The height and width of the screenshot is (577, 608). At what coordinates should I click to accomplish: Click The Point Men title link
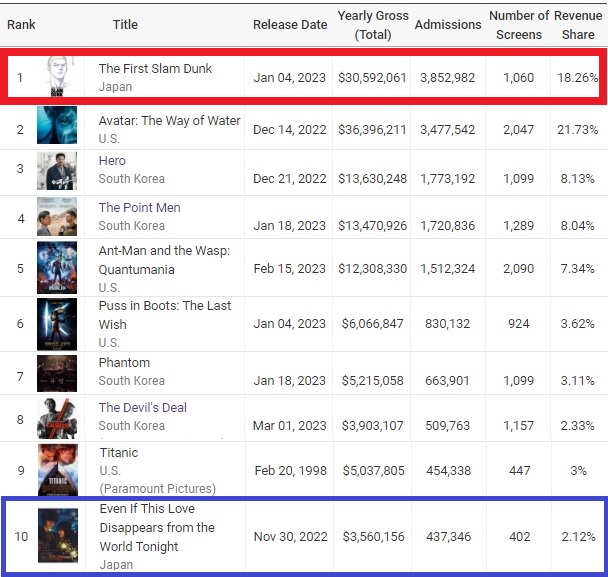[x=138, y=207]
